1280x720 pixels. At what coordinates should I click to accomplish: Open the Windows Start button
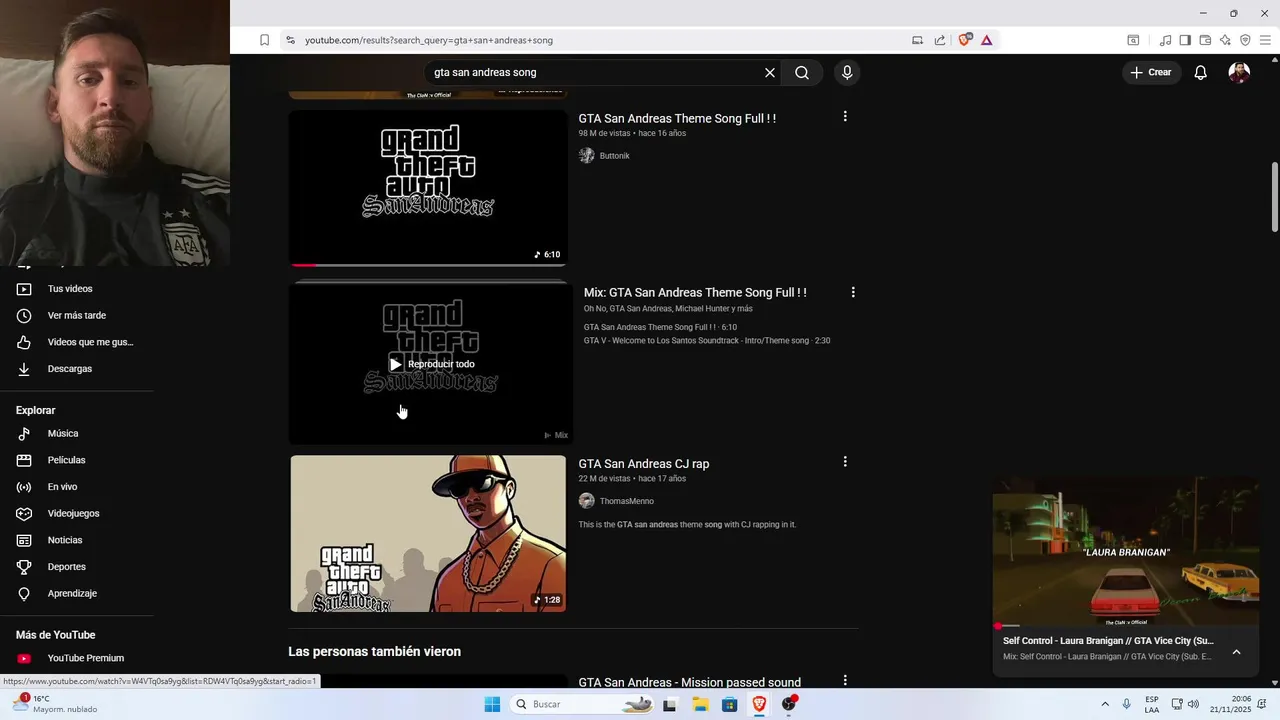coord(492,704)
